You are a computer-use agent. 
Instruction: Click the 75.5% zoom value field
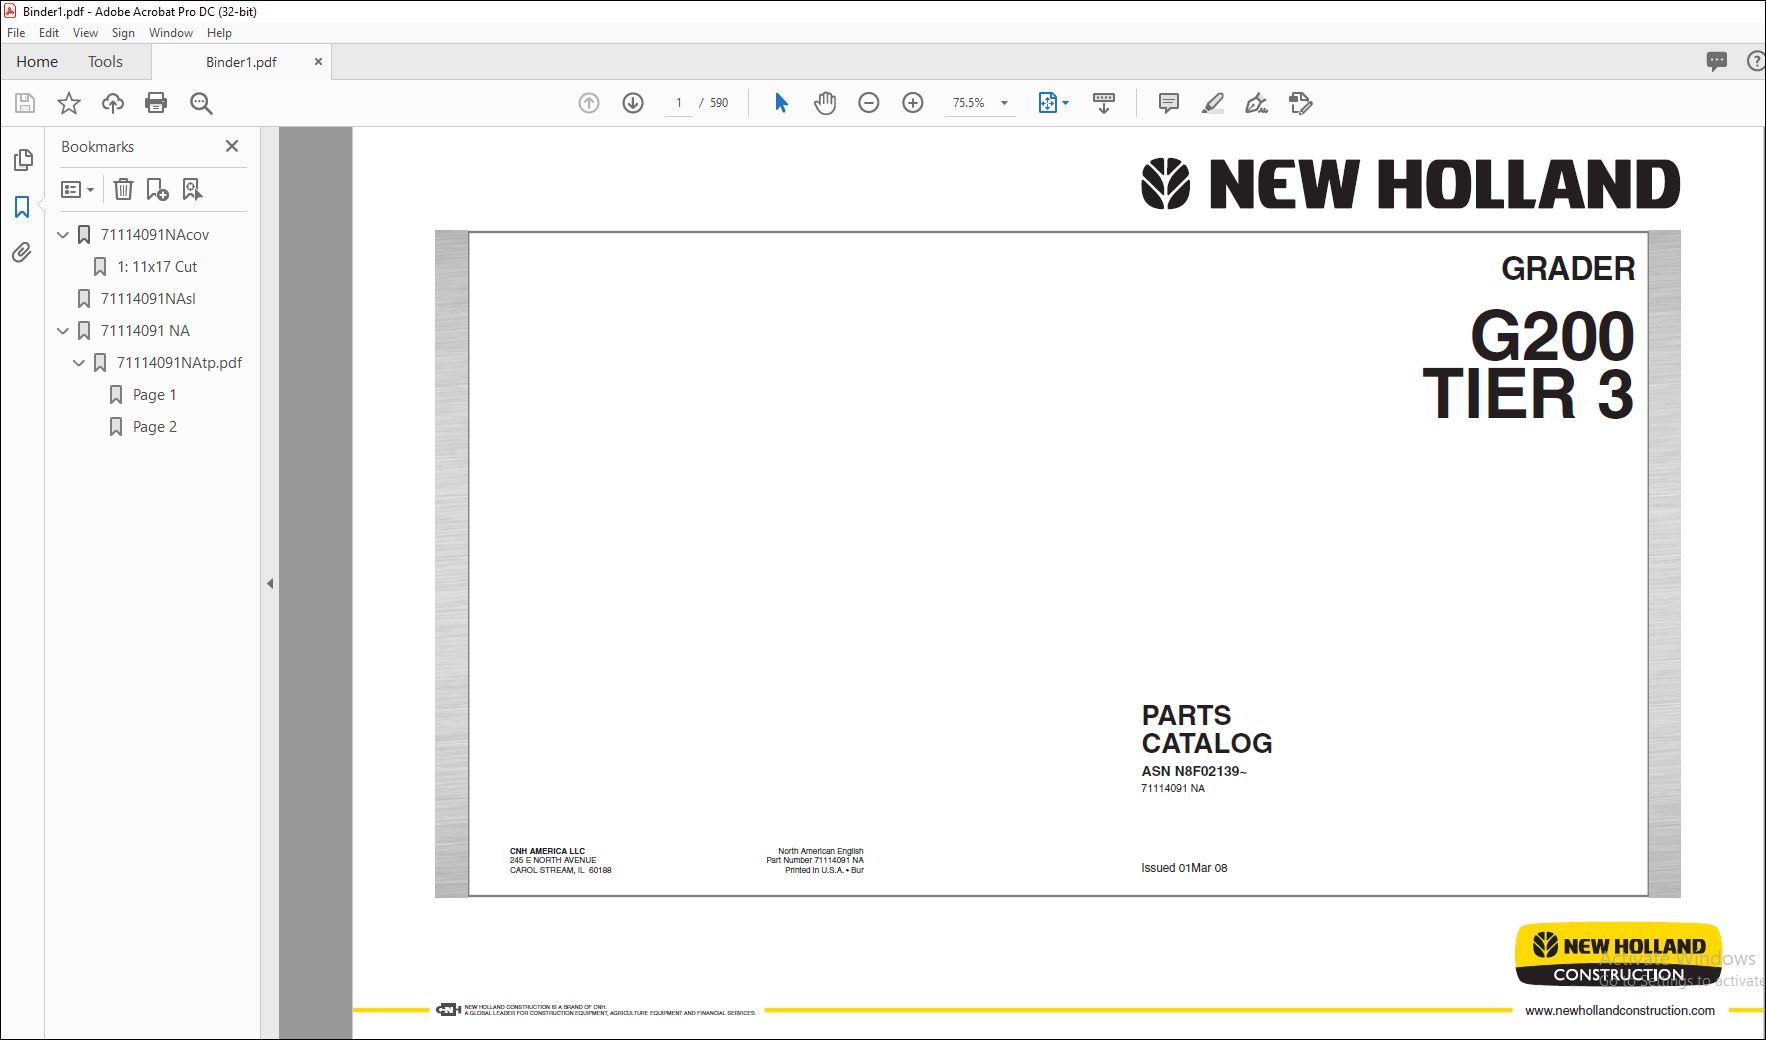[x=968, y=103]
